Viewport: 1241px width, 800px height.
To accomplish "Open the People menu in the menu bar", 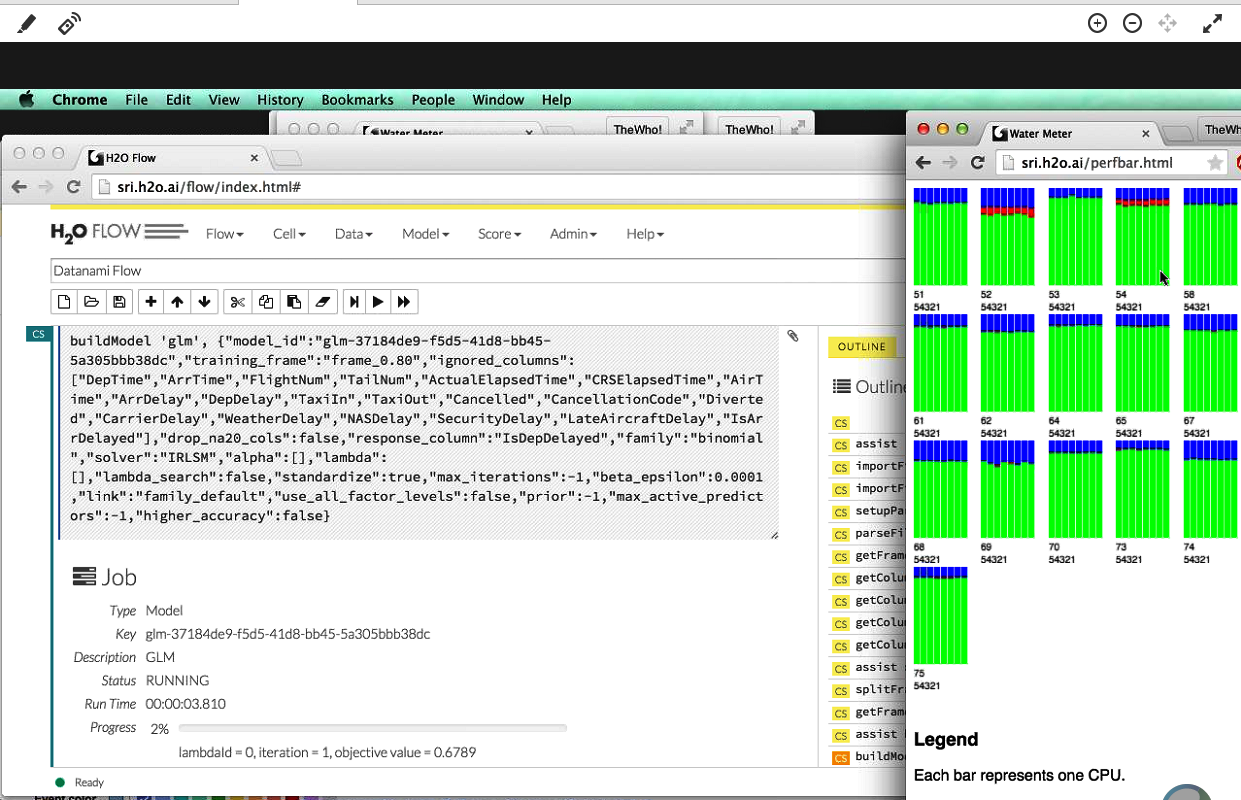I will click(x=433, y=99).
